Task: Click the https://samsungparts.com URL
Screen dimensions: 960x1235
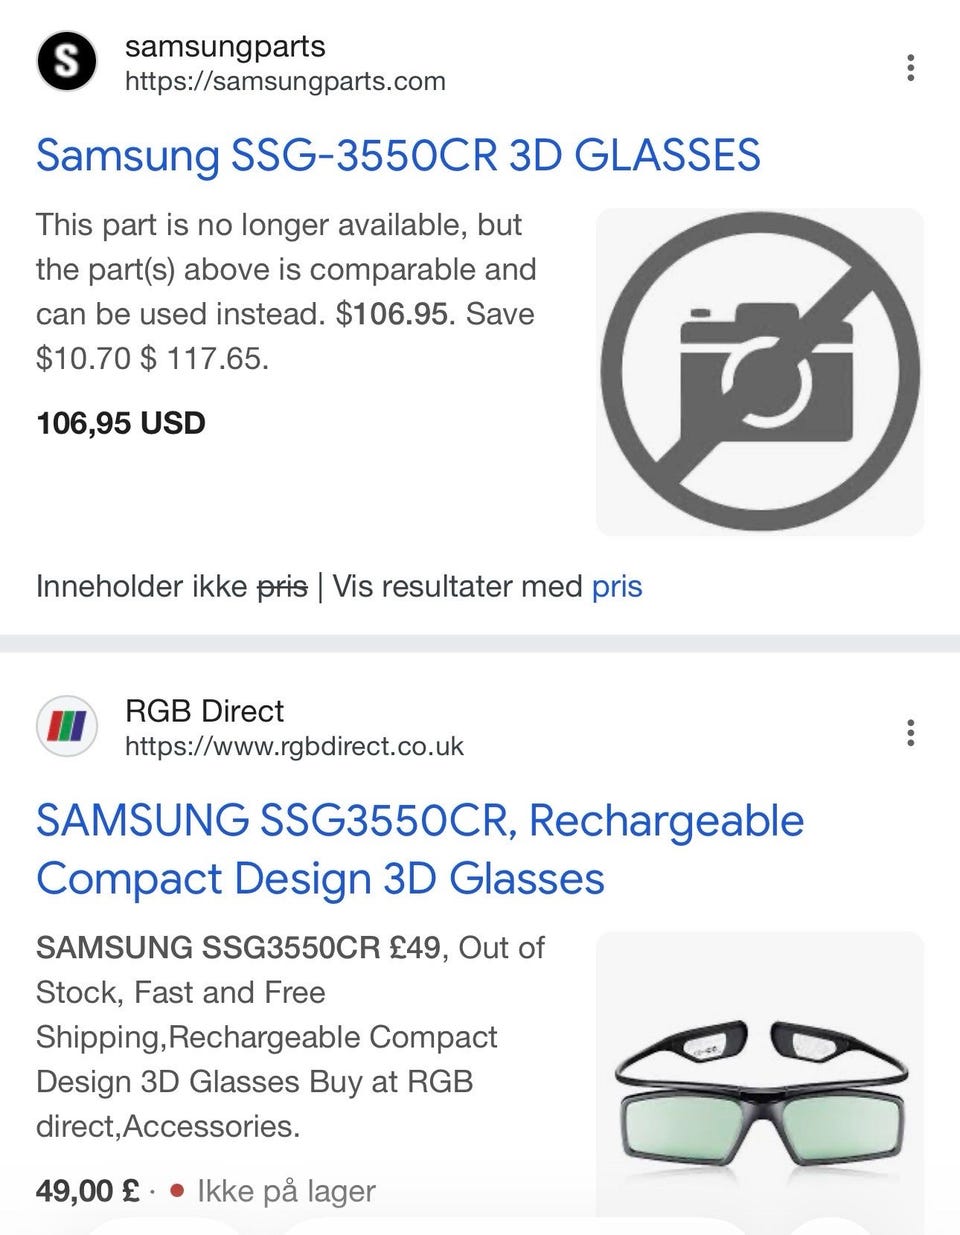Action: [x=285, y=81]
